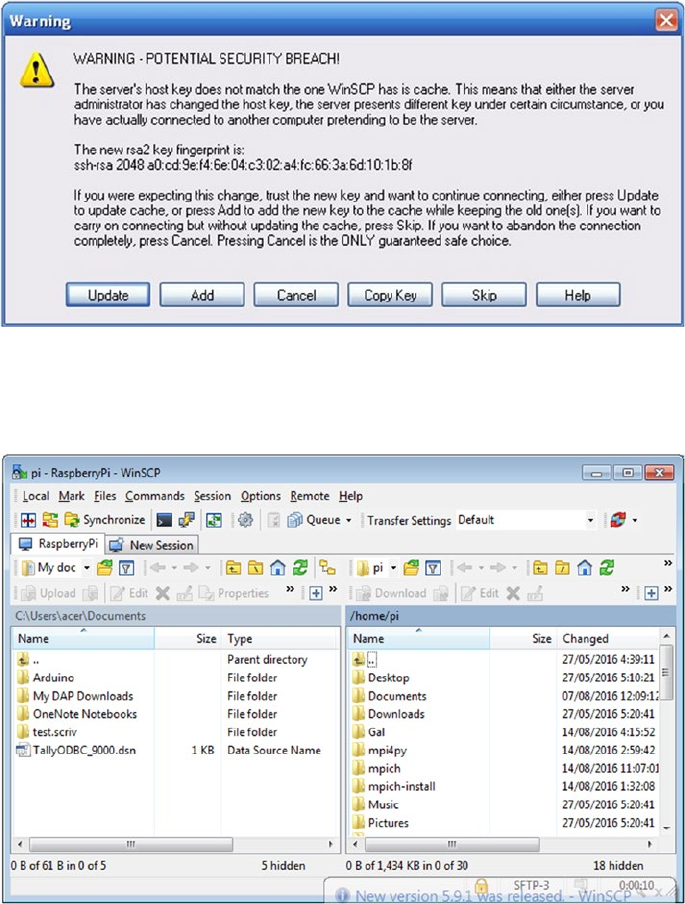This screenshot has width=685, height=904.
Task: Click the Properties button in local toolbar
Action: 234,593
